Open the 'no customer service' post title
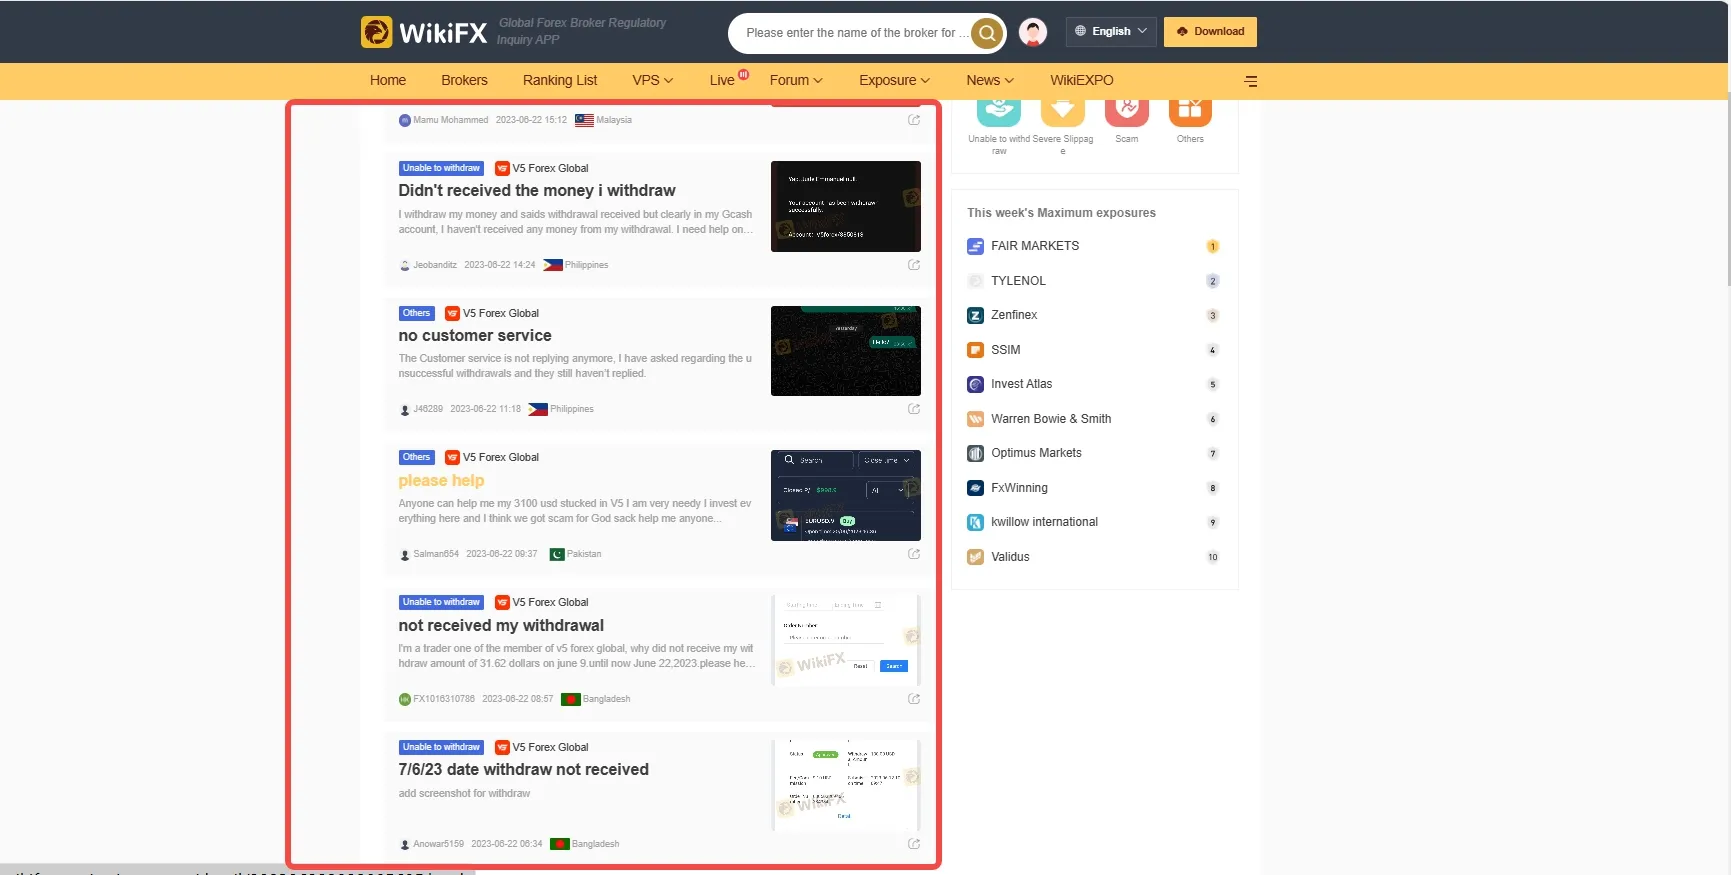Screen dimensions: 1731x875 pos(475,336)
